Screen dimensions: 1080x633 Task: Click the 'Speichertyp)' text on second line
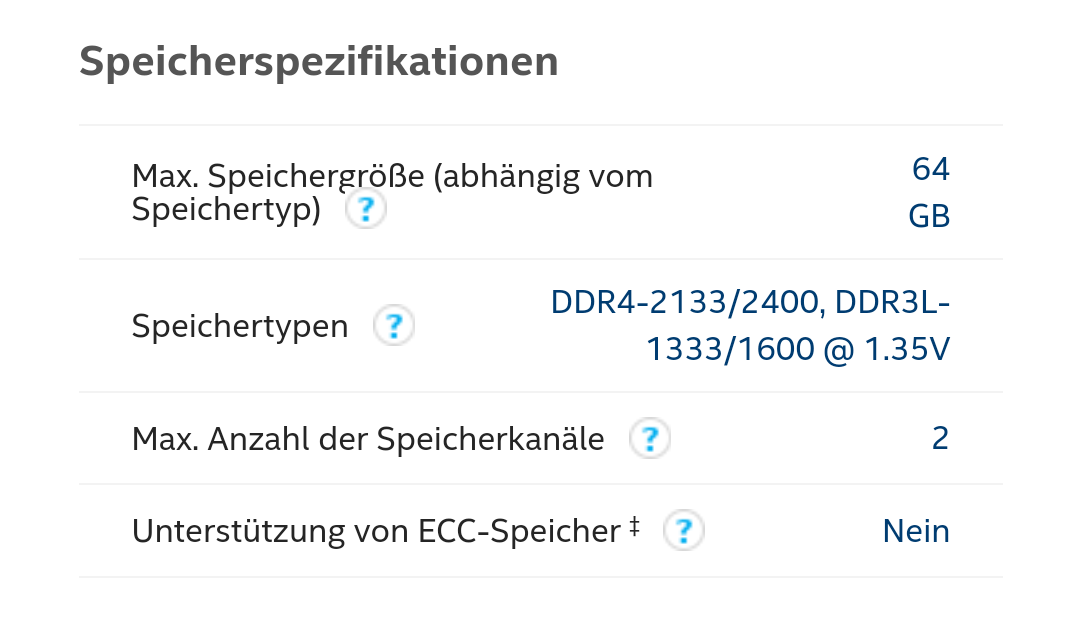coord(227,209)
